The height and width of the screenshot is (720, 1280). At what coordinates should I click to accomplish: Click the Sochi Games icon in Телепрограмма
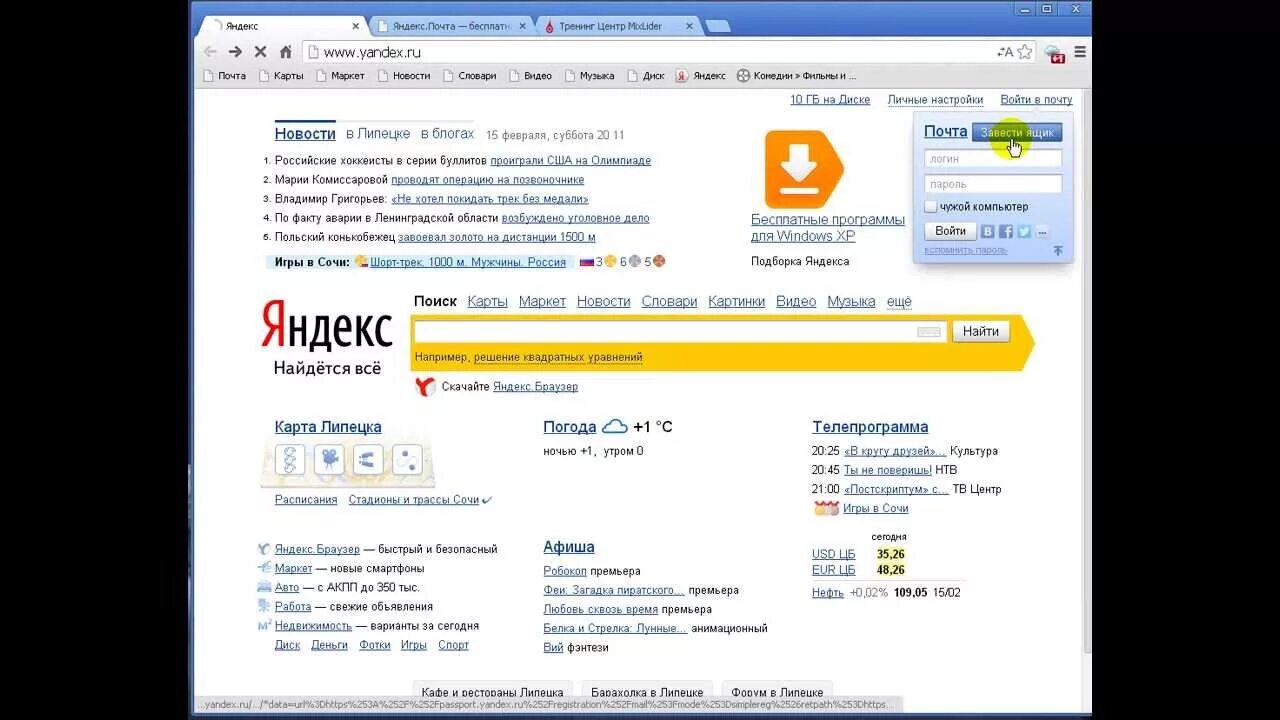point(826,508)
